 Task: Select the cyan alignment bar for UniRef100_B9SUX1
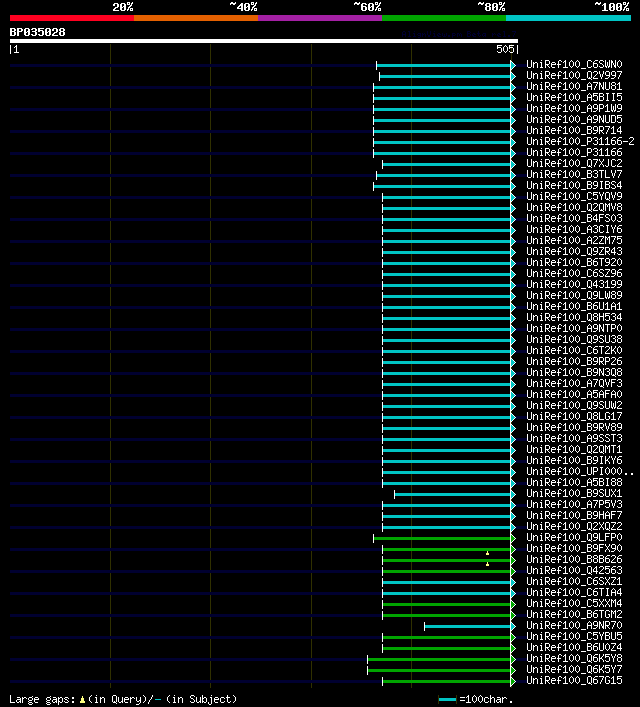[x=452, y=495]
